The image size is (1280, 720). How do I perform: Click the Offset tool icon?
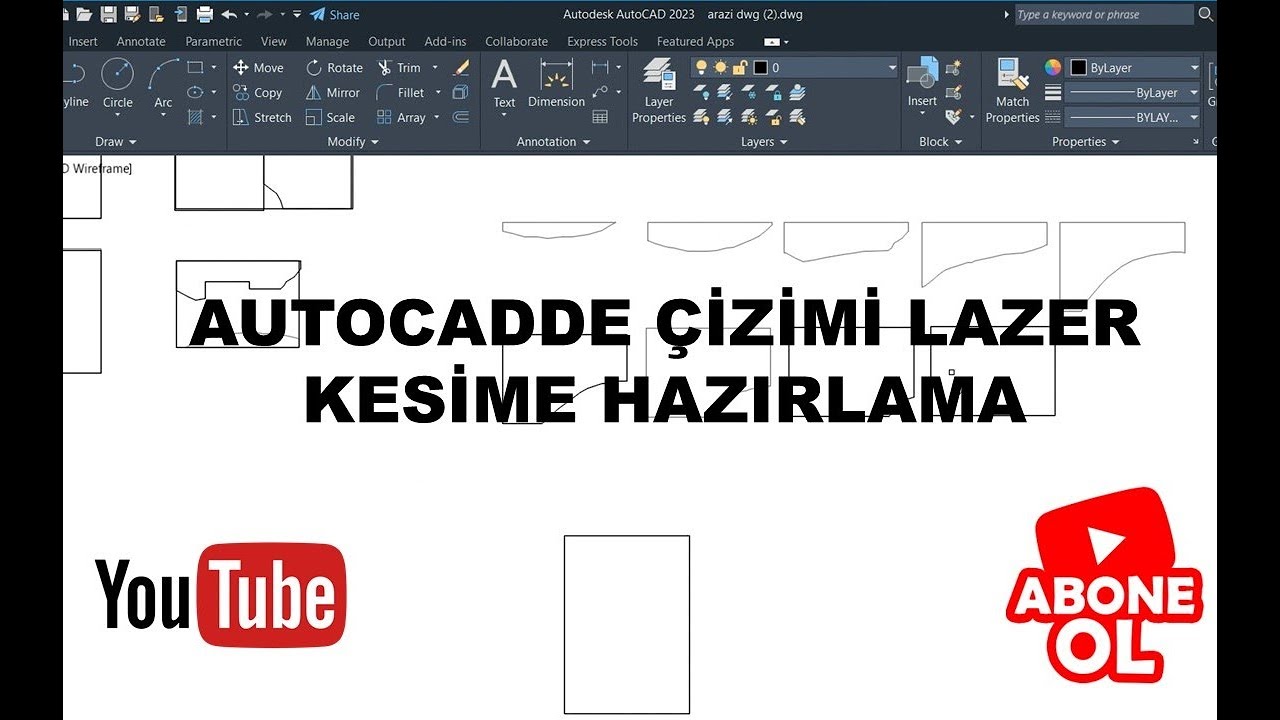[461, 117]
